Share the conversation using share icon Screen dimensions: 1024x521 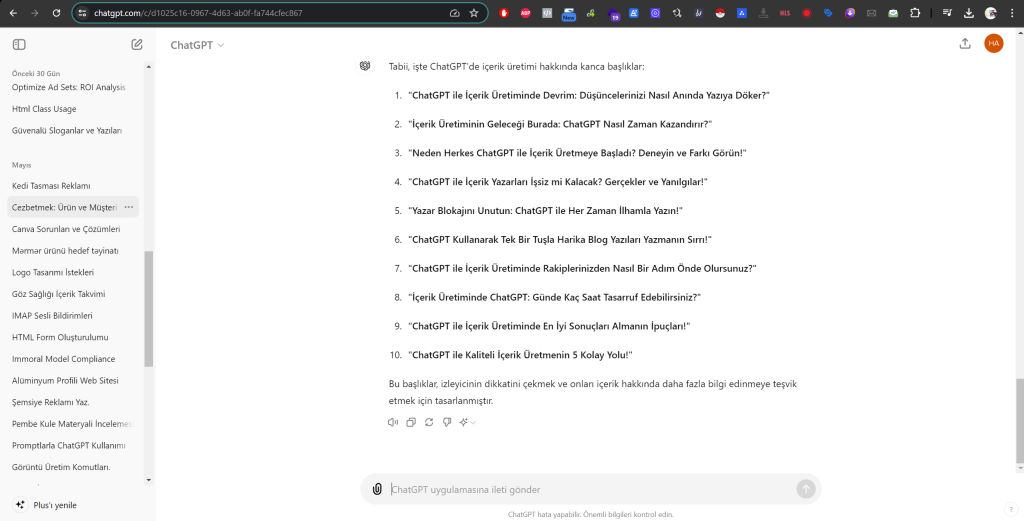[x=965, y=43]
